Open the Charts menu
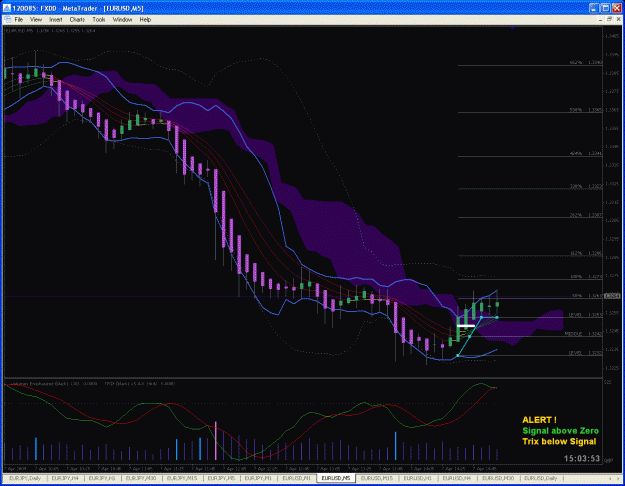Viewport: 625px width, 486px height. [x=77, y=20]
